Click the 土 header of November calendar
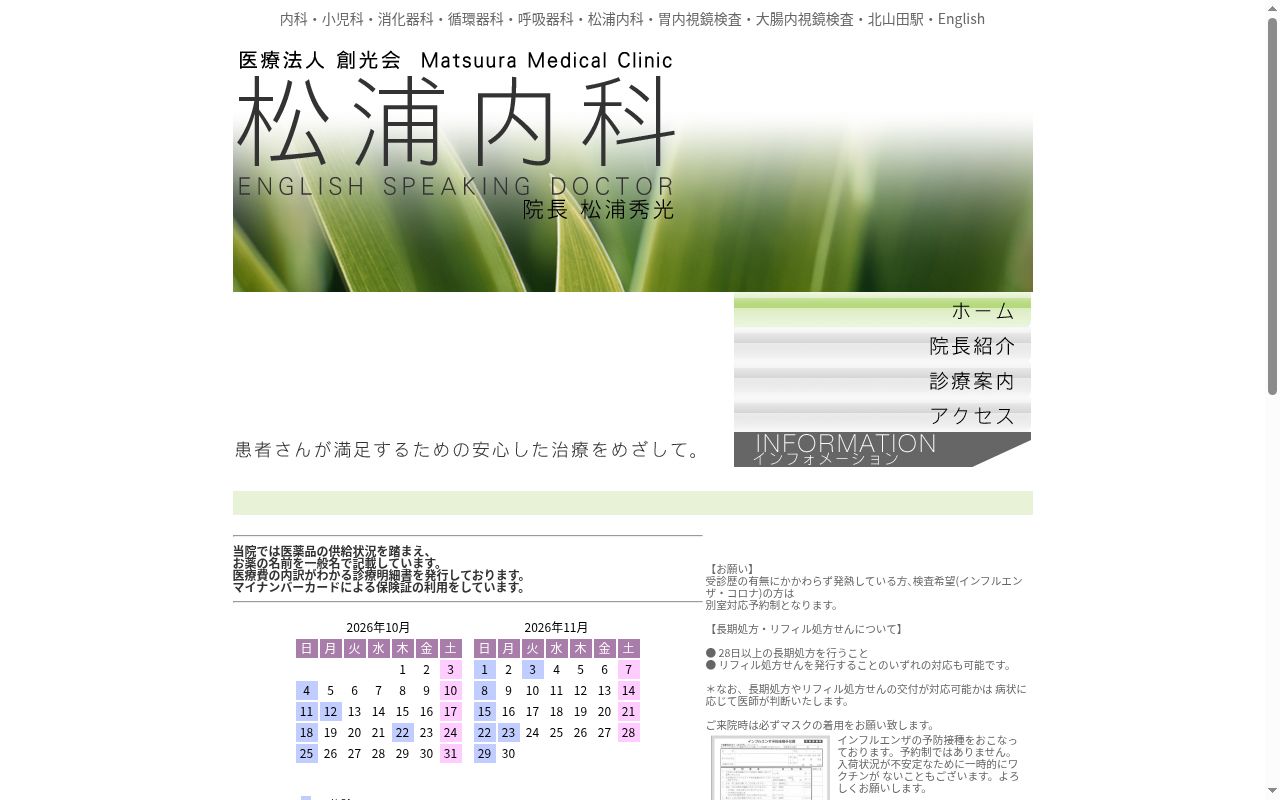Viewport: 1280px width, 800px height. pyautogui.click(x=628, y=649)
